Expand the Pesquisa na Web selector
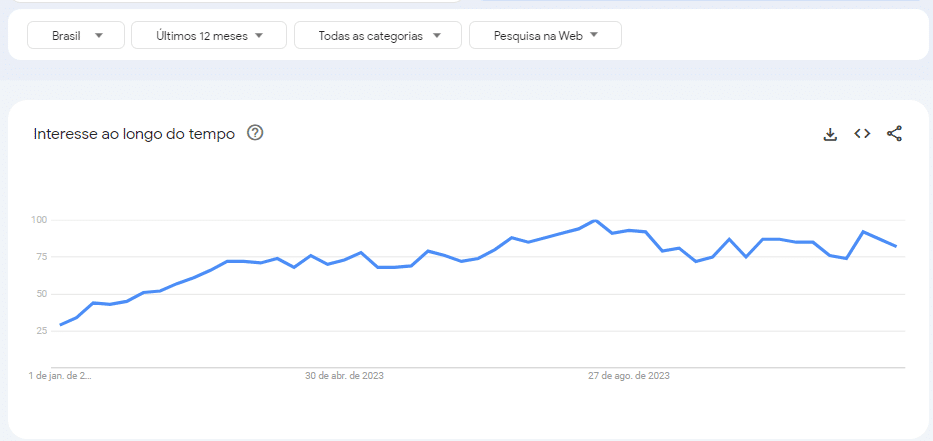Viewport: 933px width, 441px height. coord(546,35)
